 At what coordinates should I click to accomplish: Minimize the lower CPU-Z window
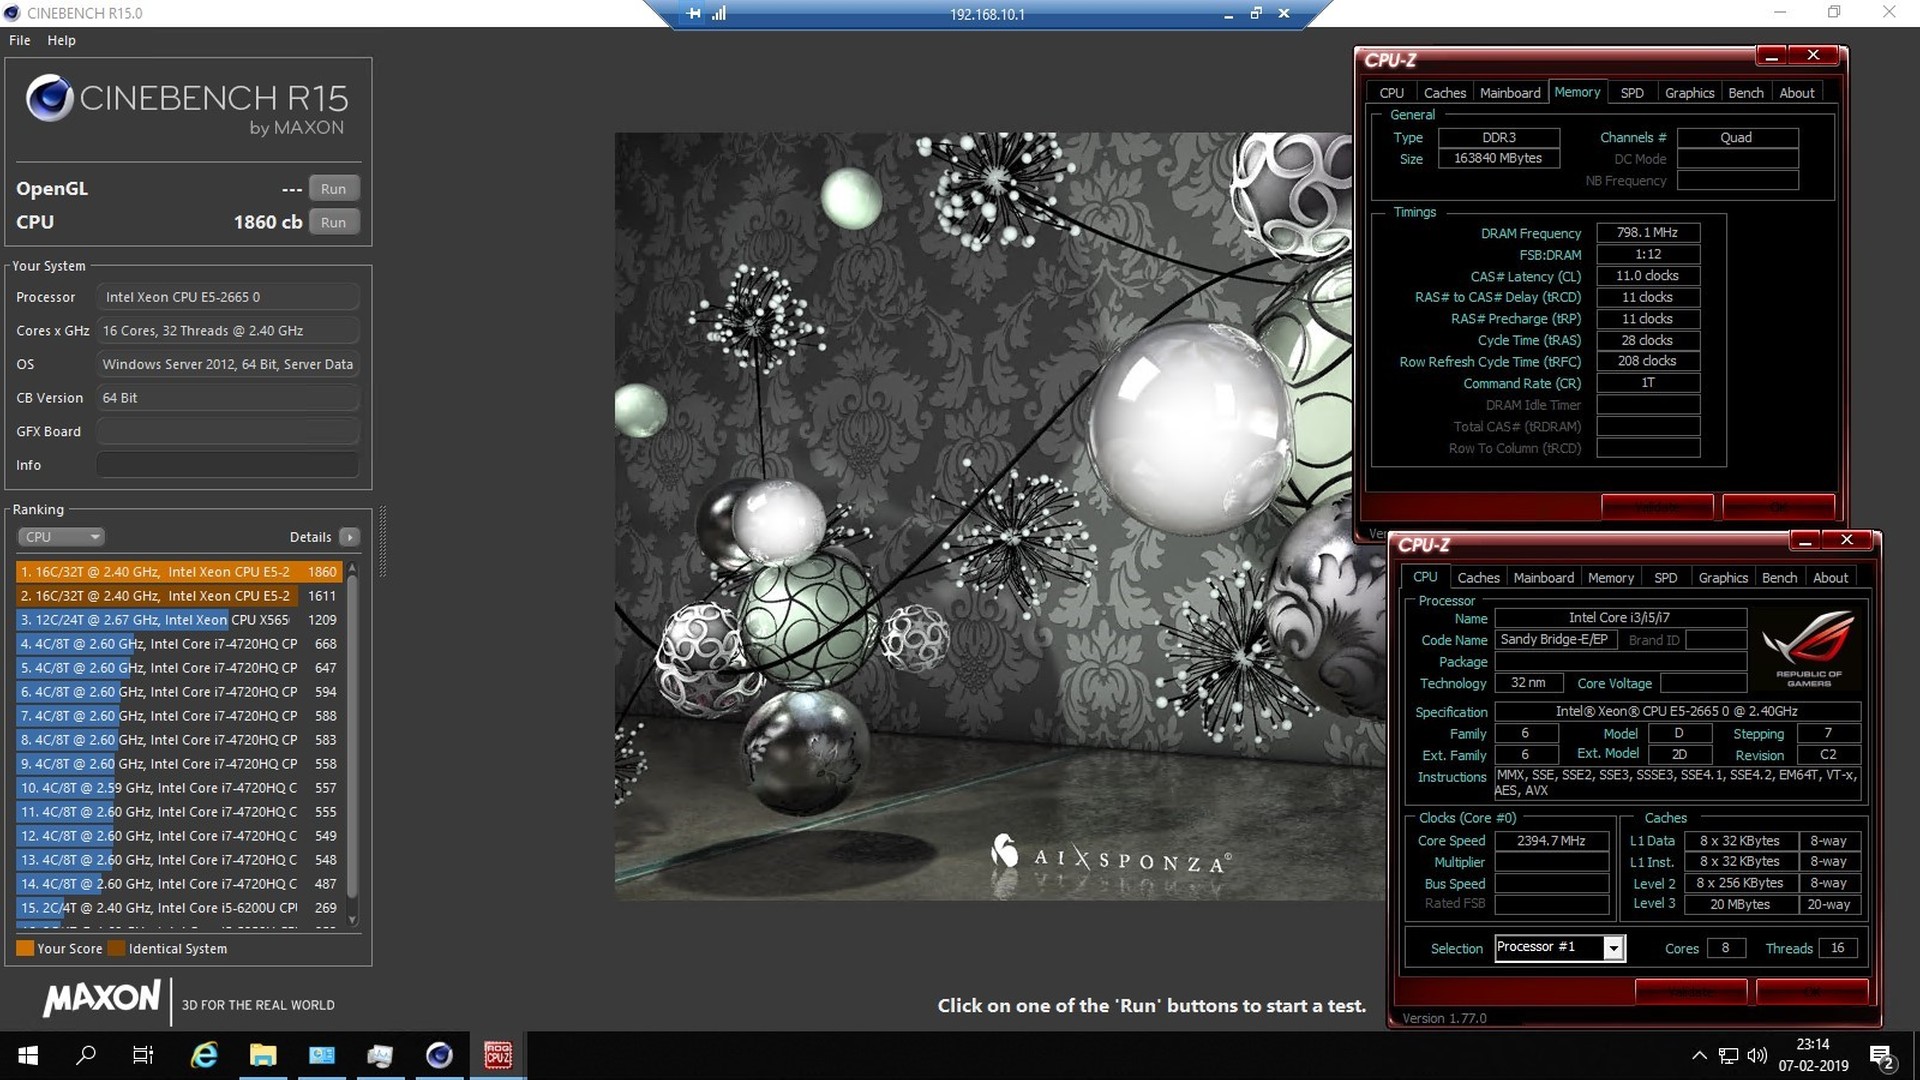[x=1805, y=541]
